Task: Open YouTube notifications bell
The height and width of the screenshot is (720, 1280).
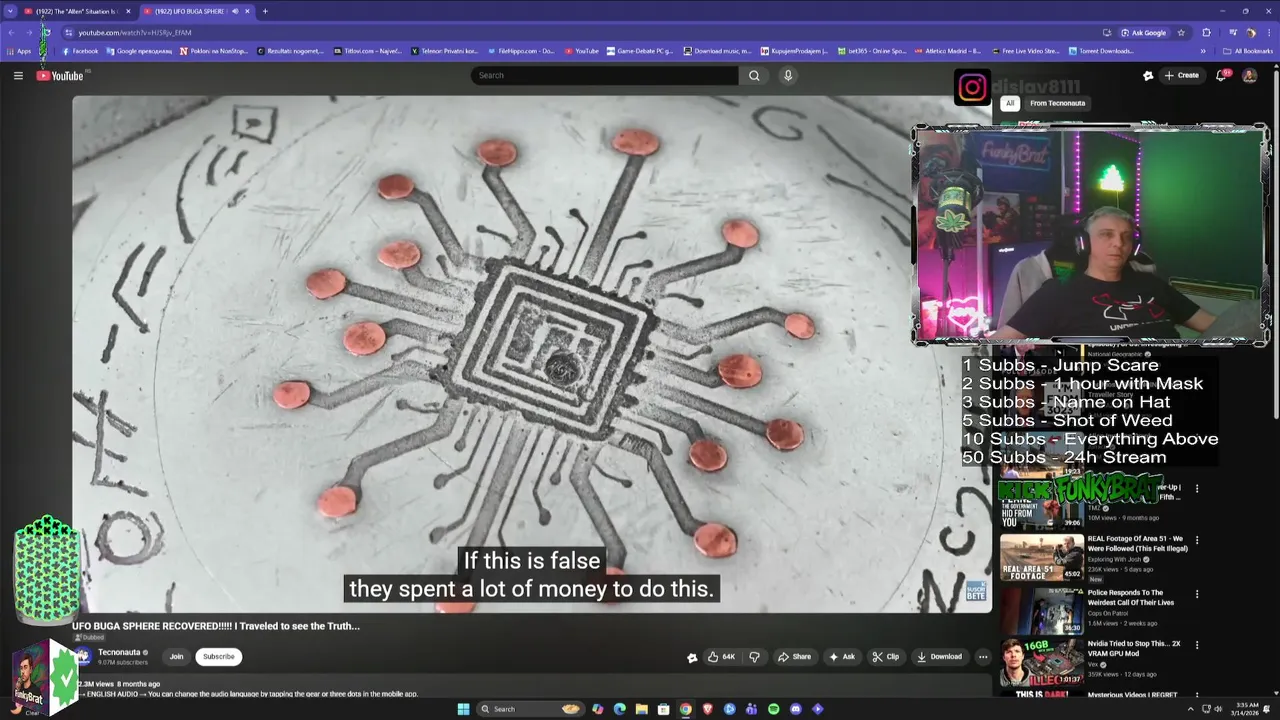Action: pyautogui.click(x=1221, y=75)
